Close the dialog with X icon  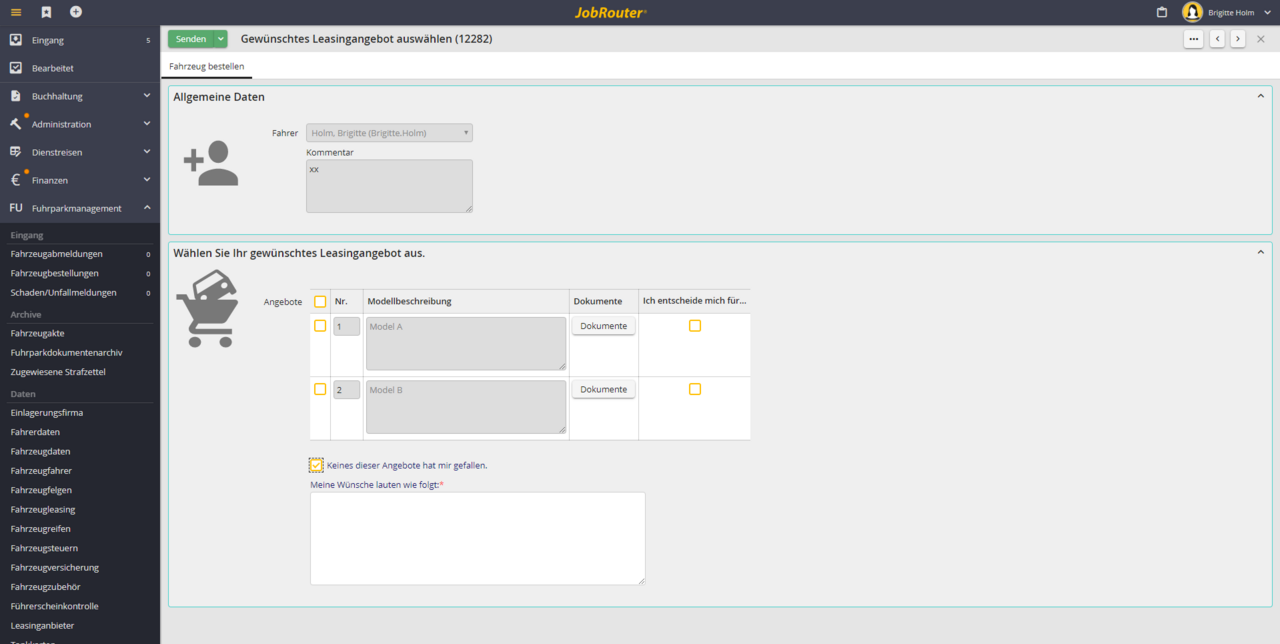coord(1260,39)
